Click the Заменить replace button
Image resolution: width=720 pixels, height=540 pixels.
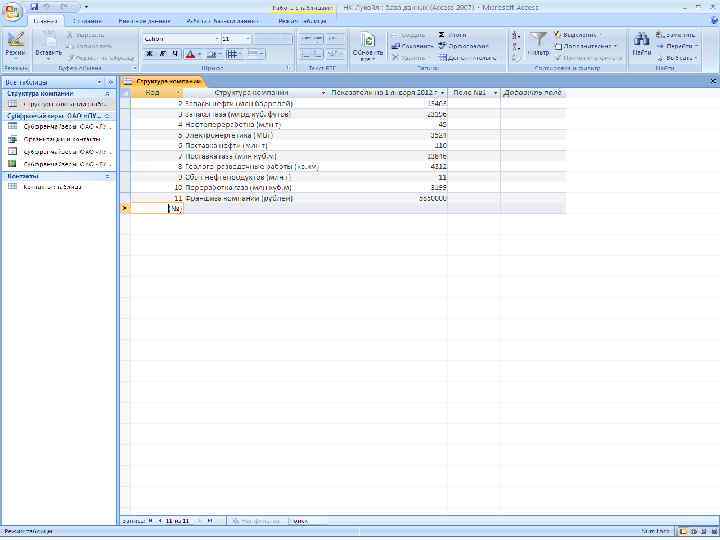point(675,35)
